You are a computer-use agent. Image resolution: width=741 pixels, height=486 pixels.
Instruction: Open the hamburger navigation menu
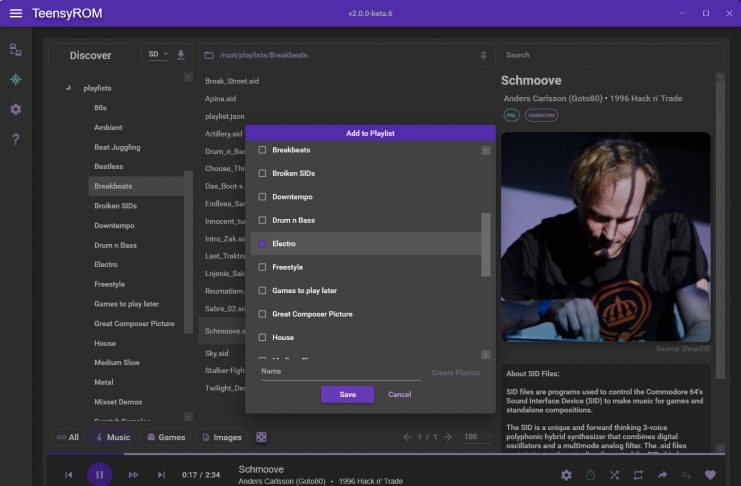click(x=16, y=13)
